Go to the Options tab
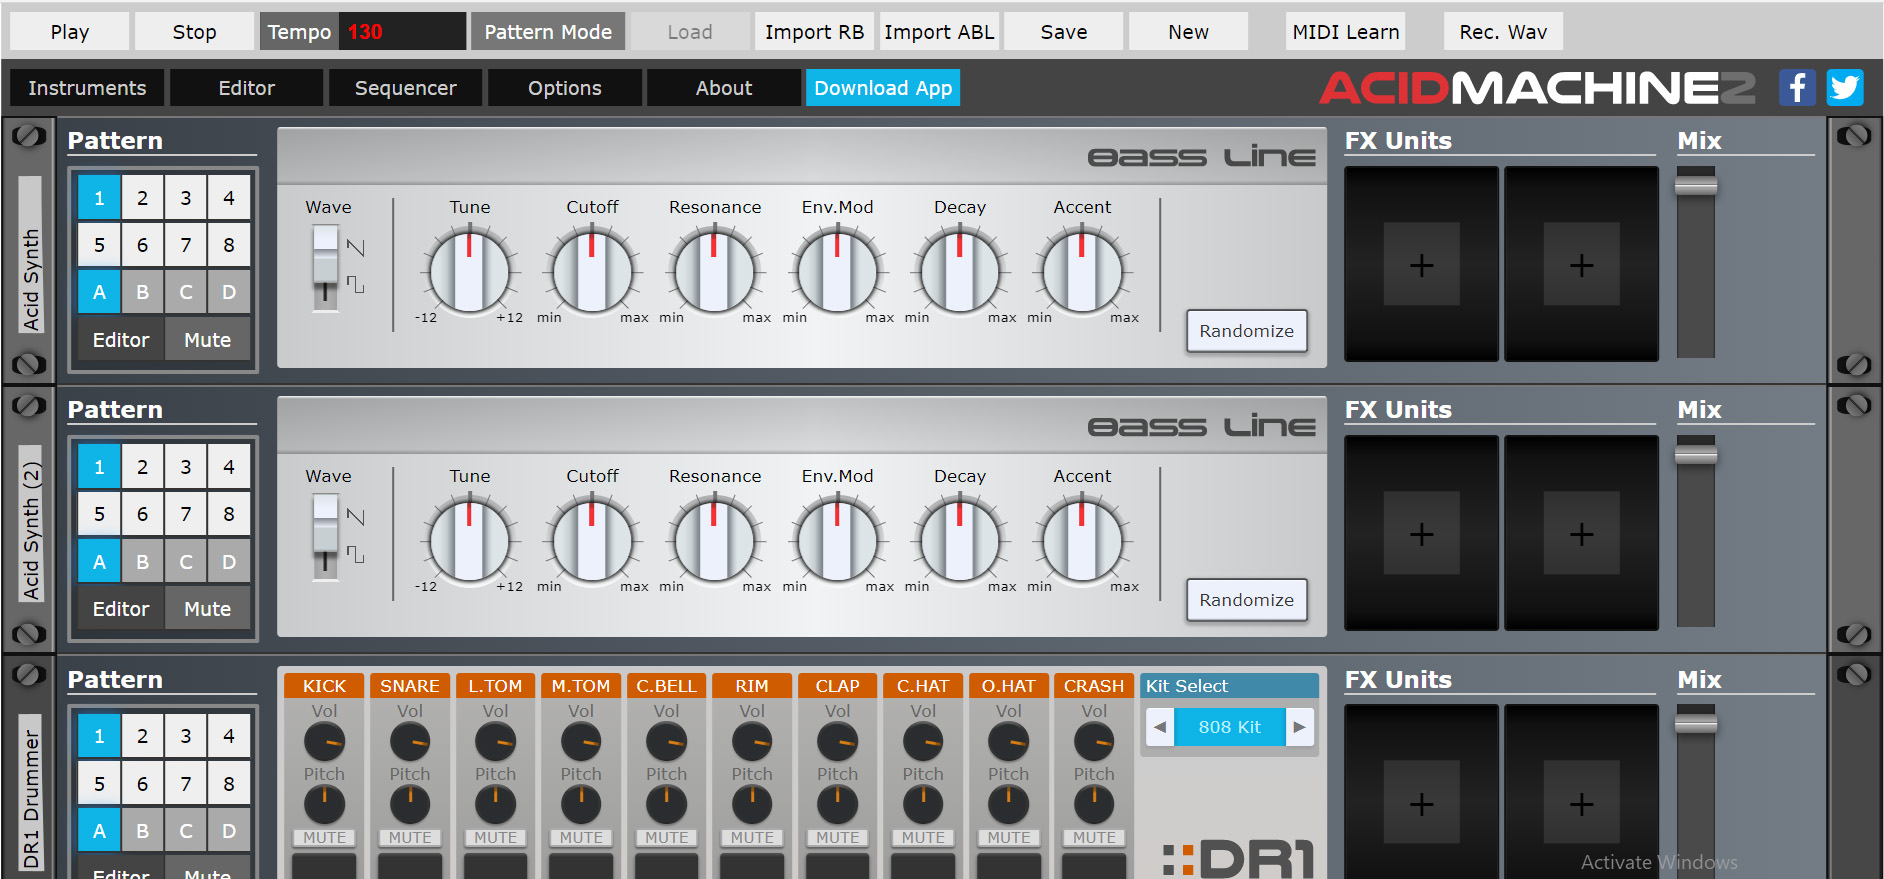This screenshot has height=879, width=1884. [564, 88]
